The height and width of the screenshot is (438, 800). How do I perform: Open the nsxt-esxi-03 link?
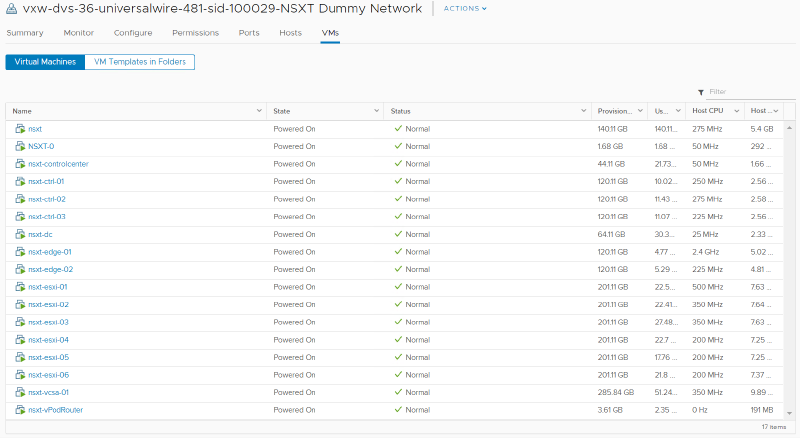click(x=48, y=322)
